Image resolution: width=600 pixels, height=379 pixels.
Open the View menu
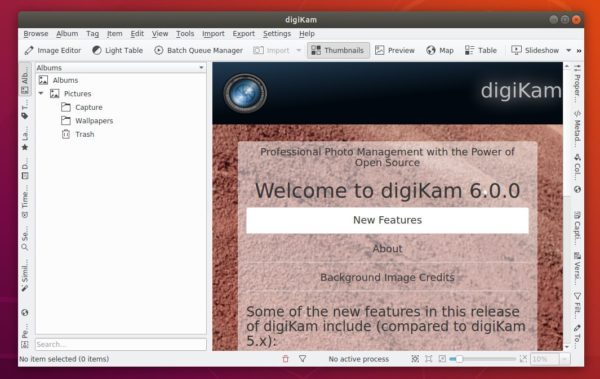(160, 34)
